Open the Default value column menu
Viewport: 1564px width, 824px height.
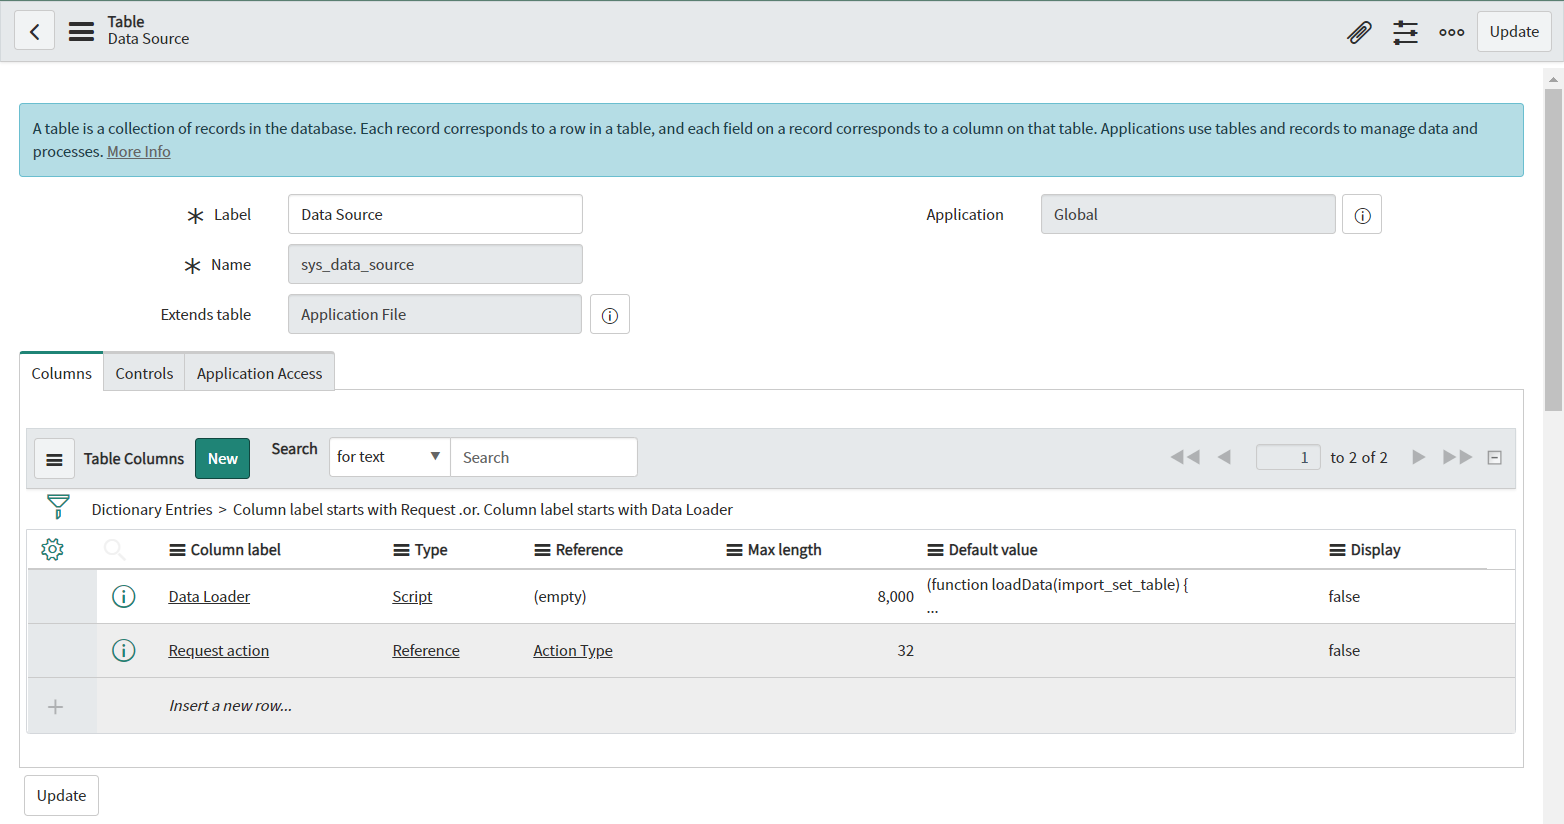click(935, 550)
